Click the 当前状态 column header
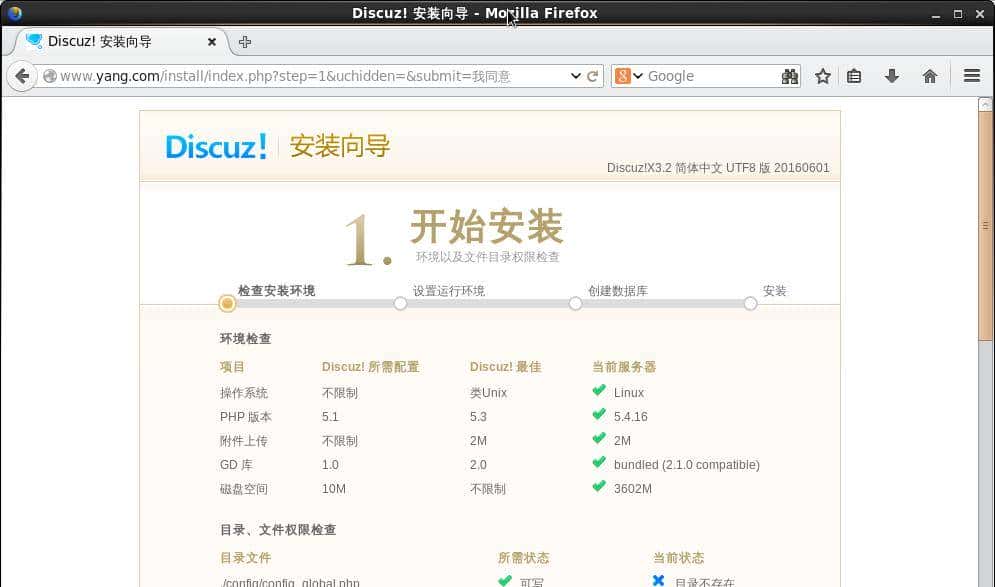Screen dimensions: 995x587 [678, 558]
